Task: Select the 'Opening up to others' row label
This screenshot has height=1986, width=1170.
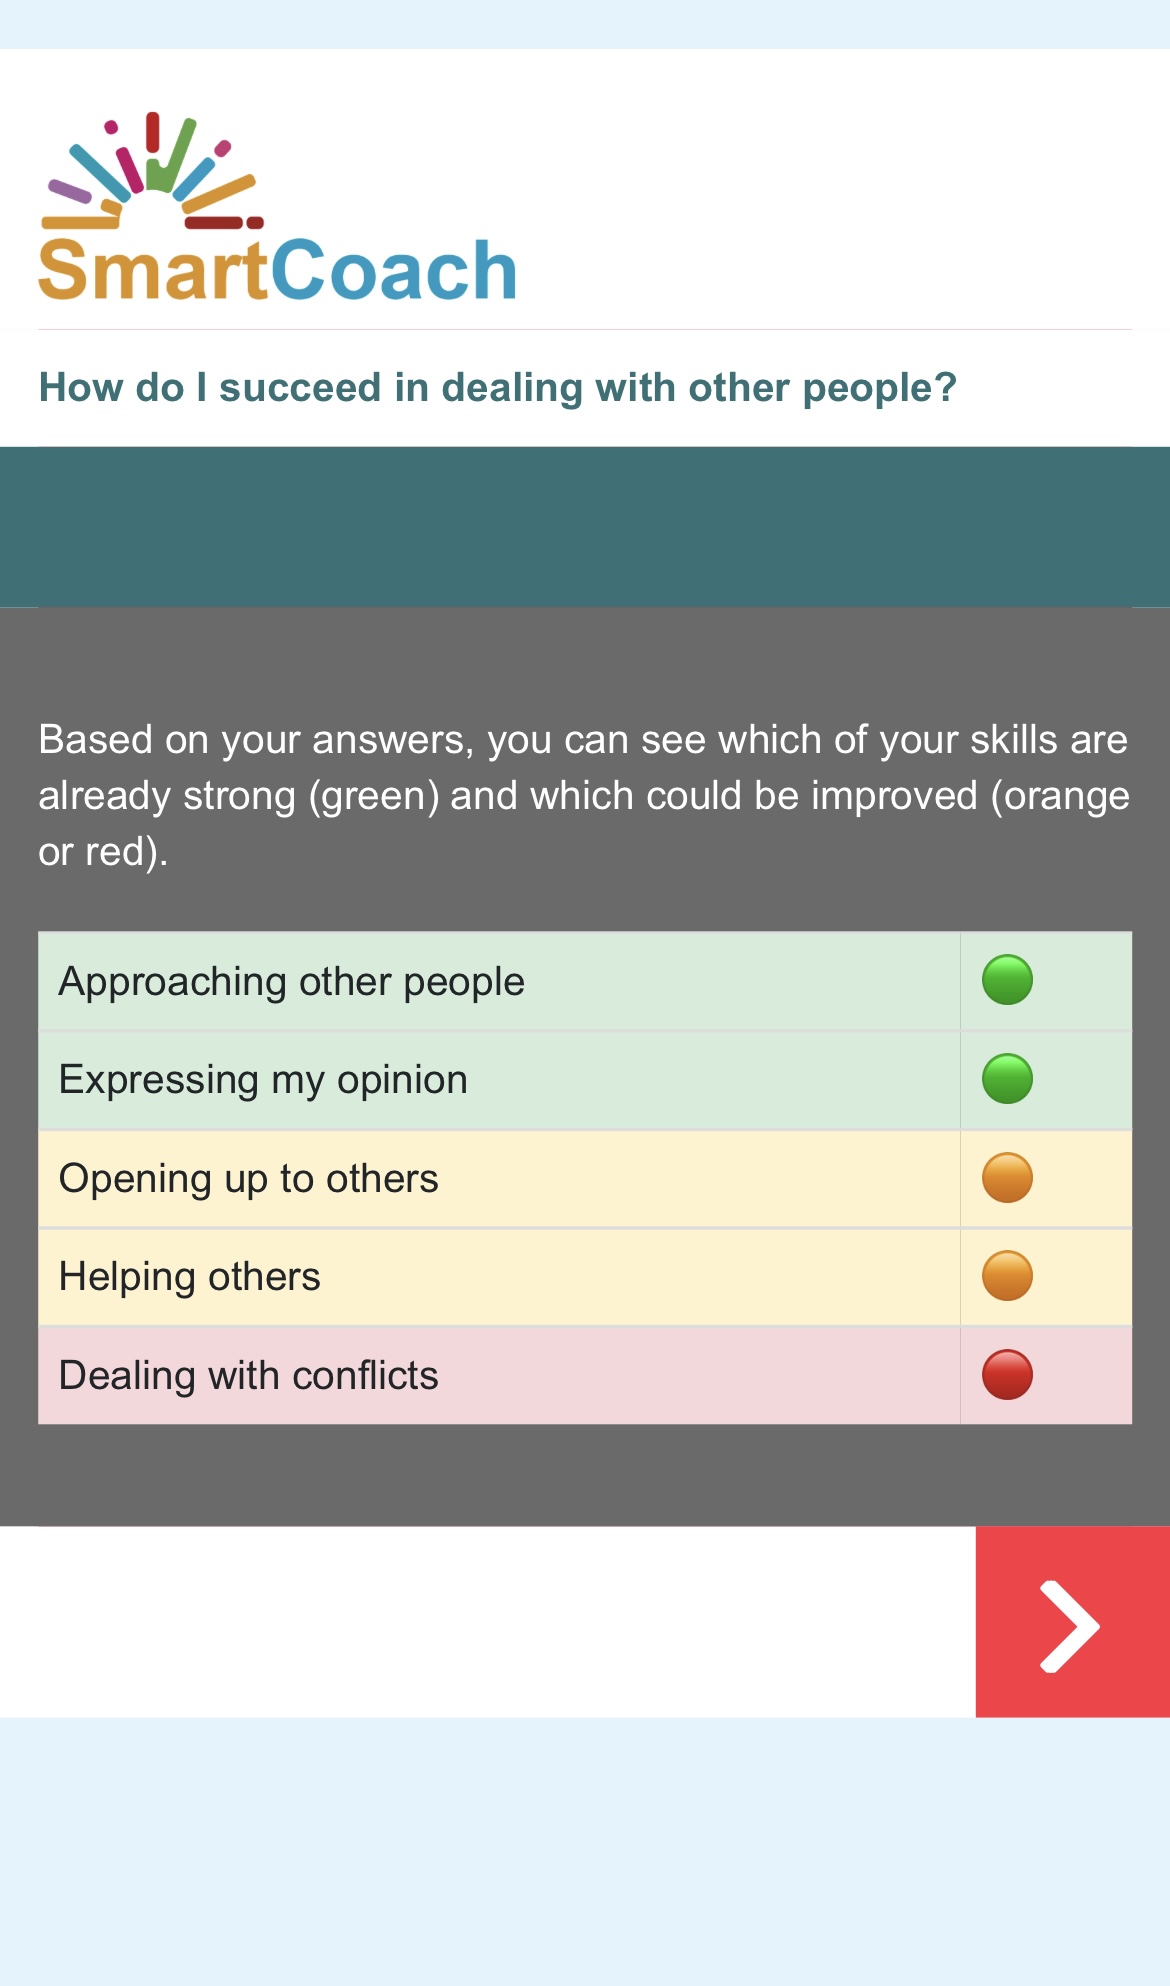Action: pos(249,1179)
